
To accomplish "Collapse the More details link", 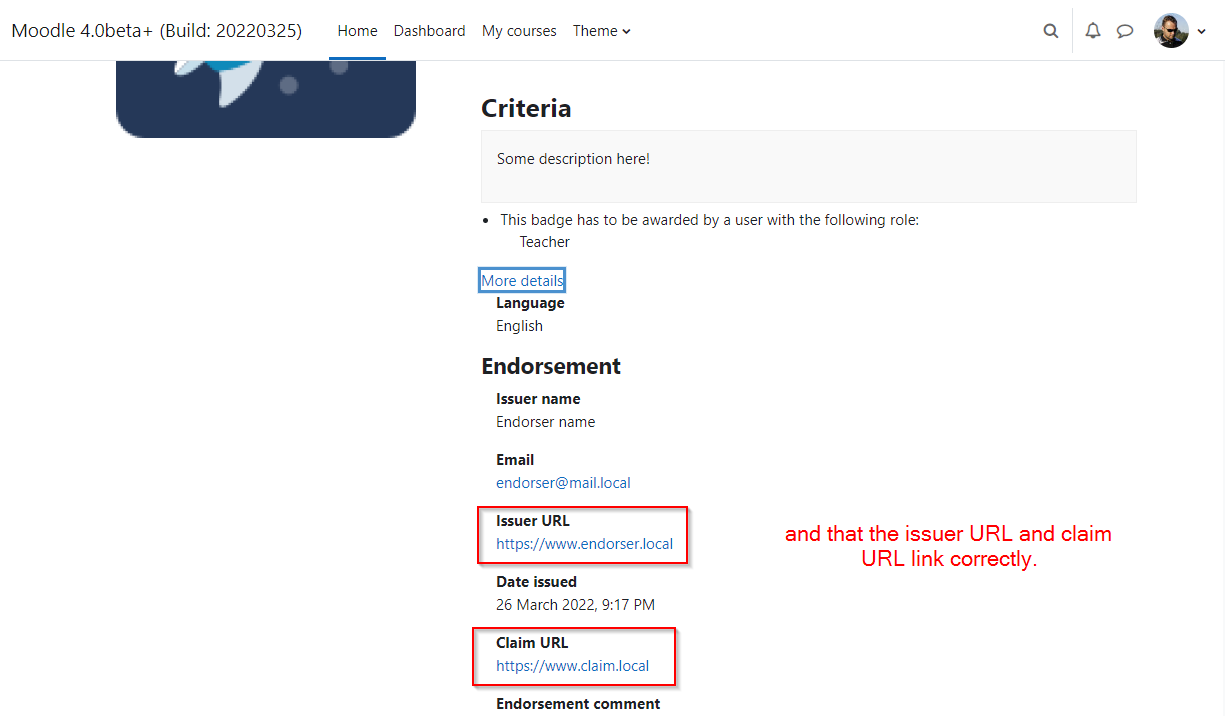I will [x=522, y=280].
